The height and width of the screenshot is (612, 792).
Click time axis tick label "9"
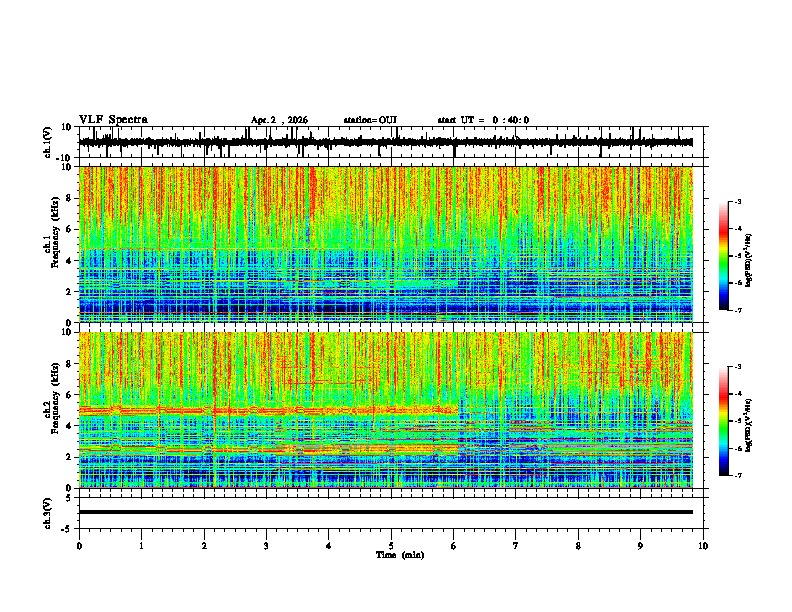click(x=640, y=546)
